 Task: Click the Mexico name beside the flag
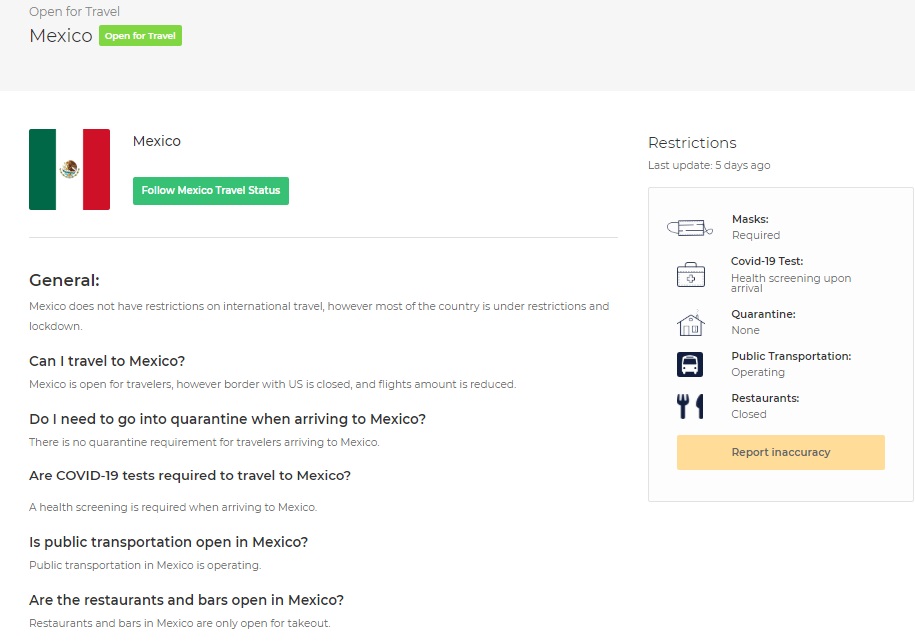(157, 141)
